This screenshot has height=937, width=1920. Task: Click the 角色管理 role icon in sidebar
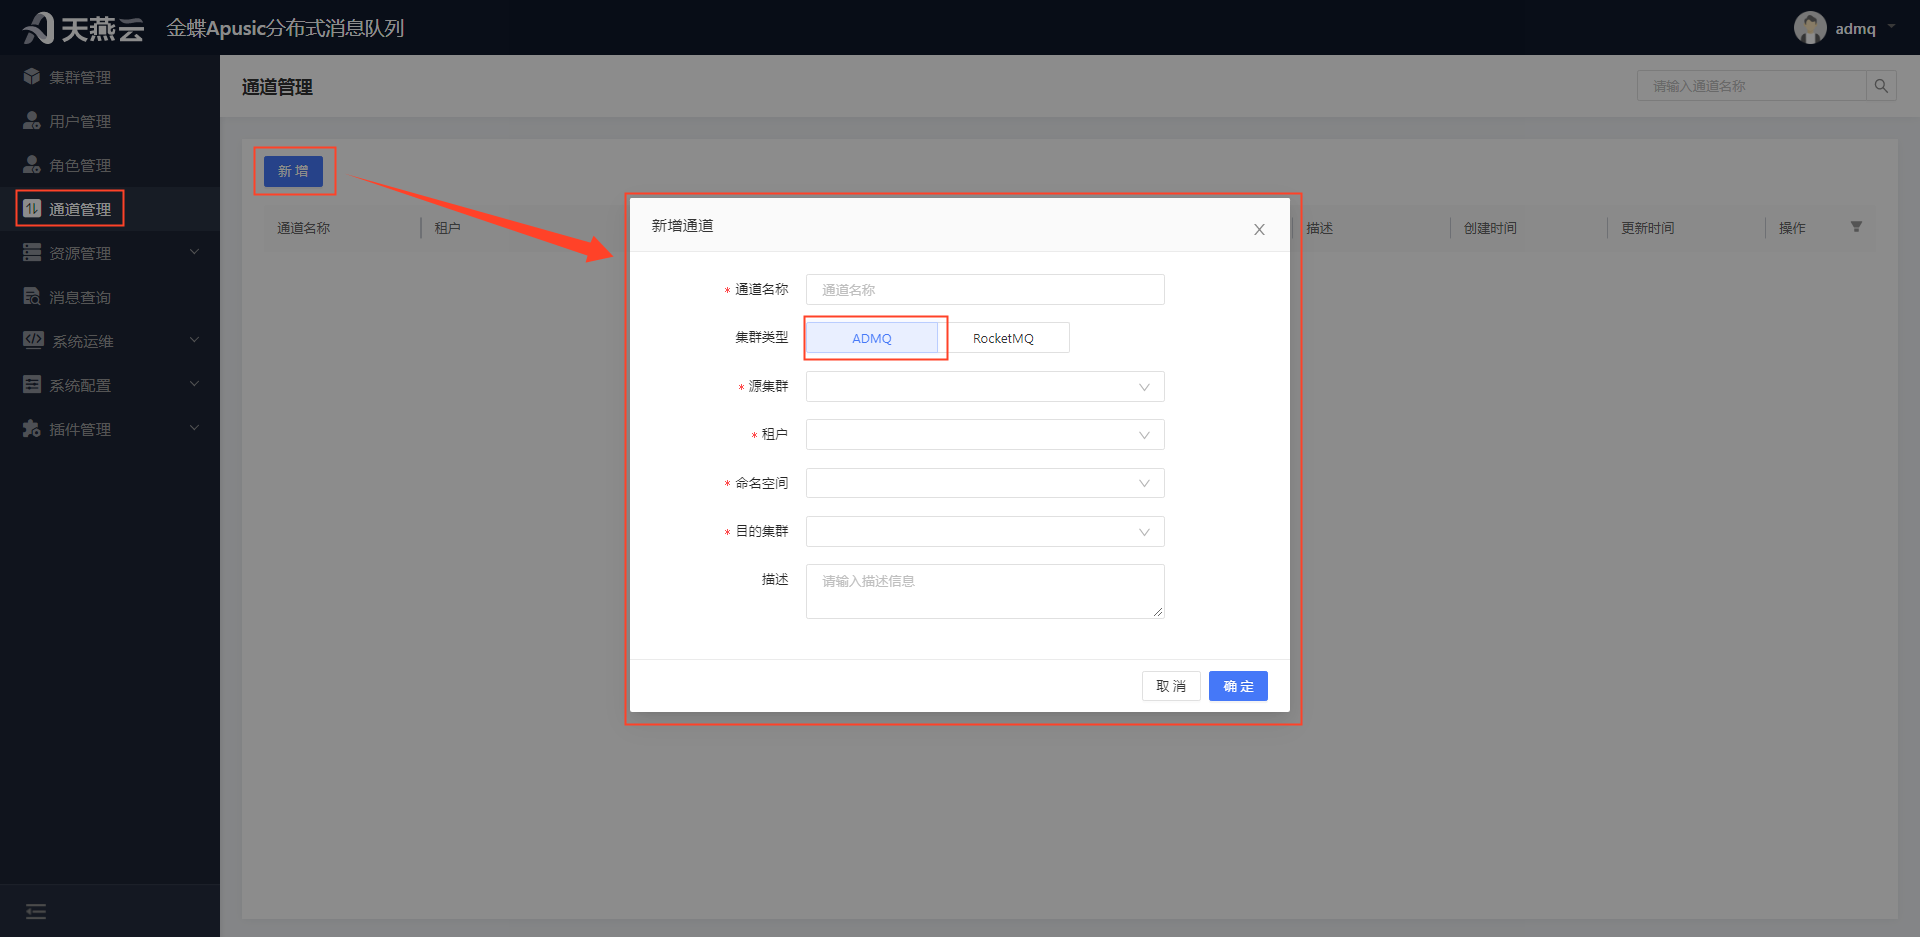point(32,165)
